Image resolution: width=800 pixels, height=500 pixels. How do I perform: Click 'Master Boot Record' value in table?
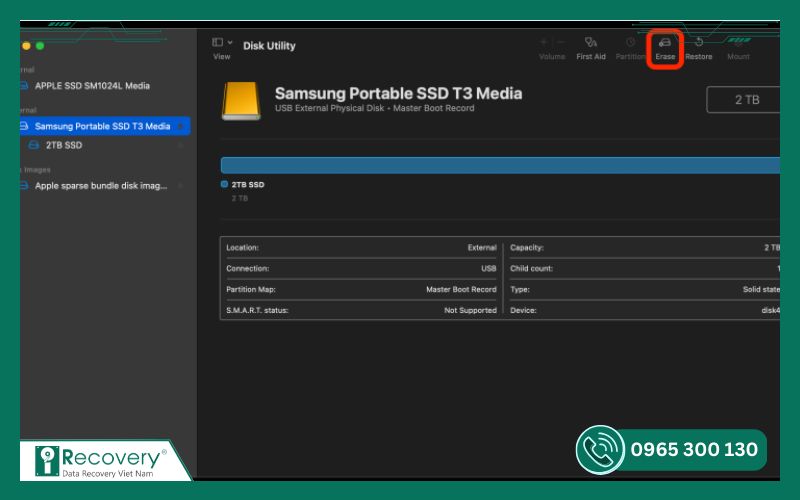(461, 289)
